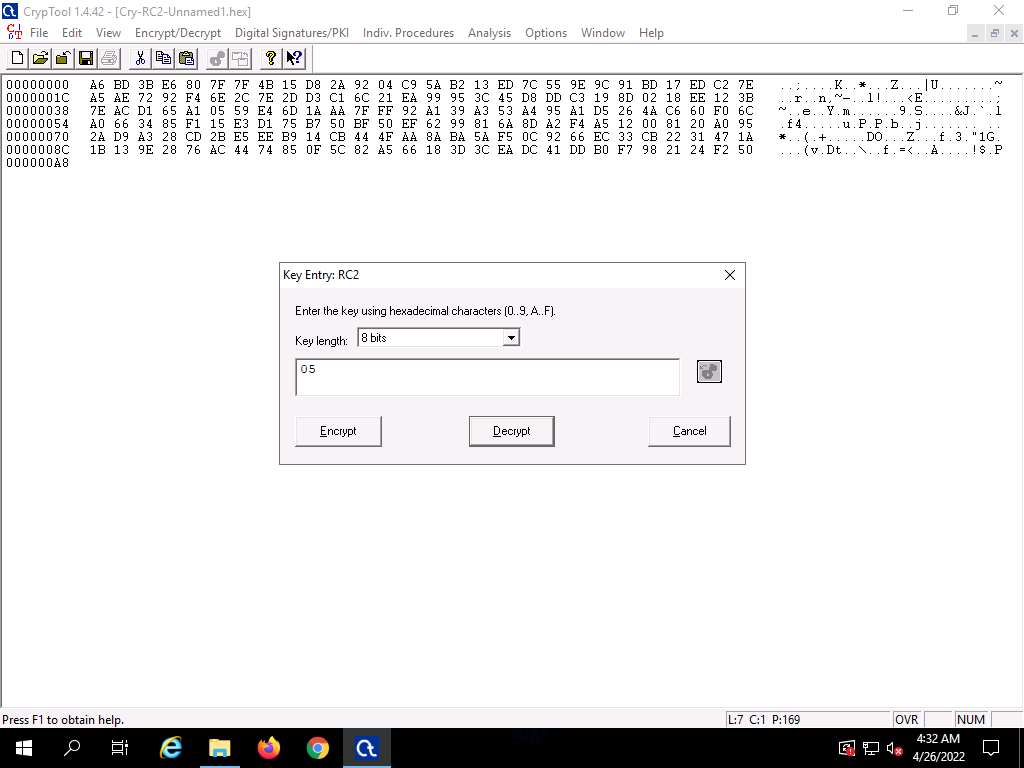Click the Save disk toolbar icon
The width and height of the screenshot is (1024, 768).
86,58
